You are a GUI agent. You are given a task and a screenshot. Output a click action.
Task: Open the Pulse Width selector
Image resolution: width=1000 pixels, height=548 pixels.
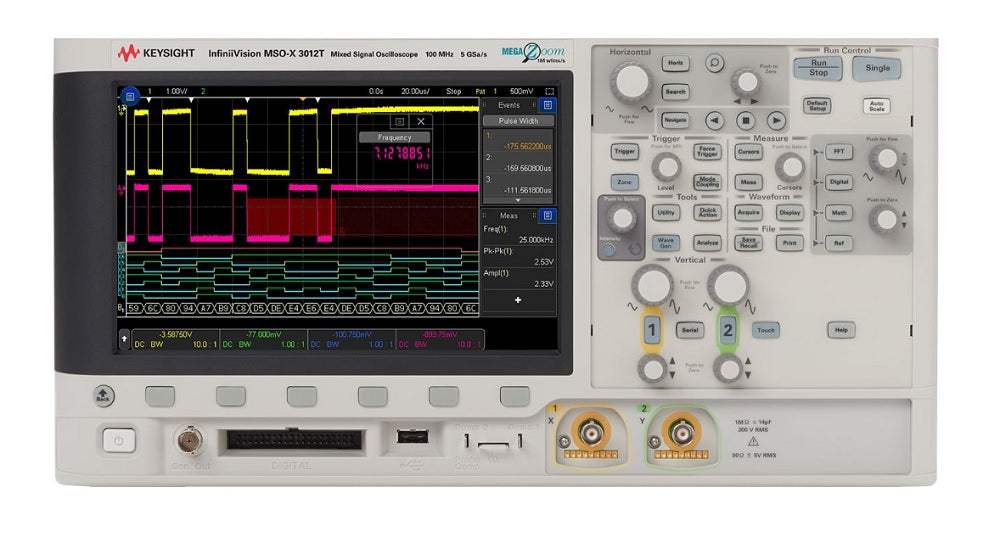point(518,121)
